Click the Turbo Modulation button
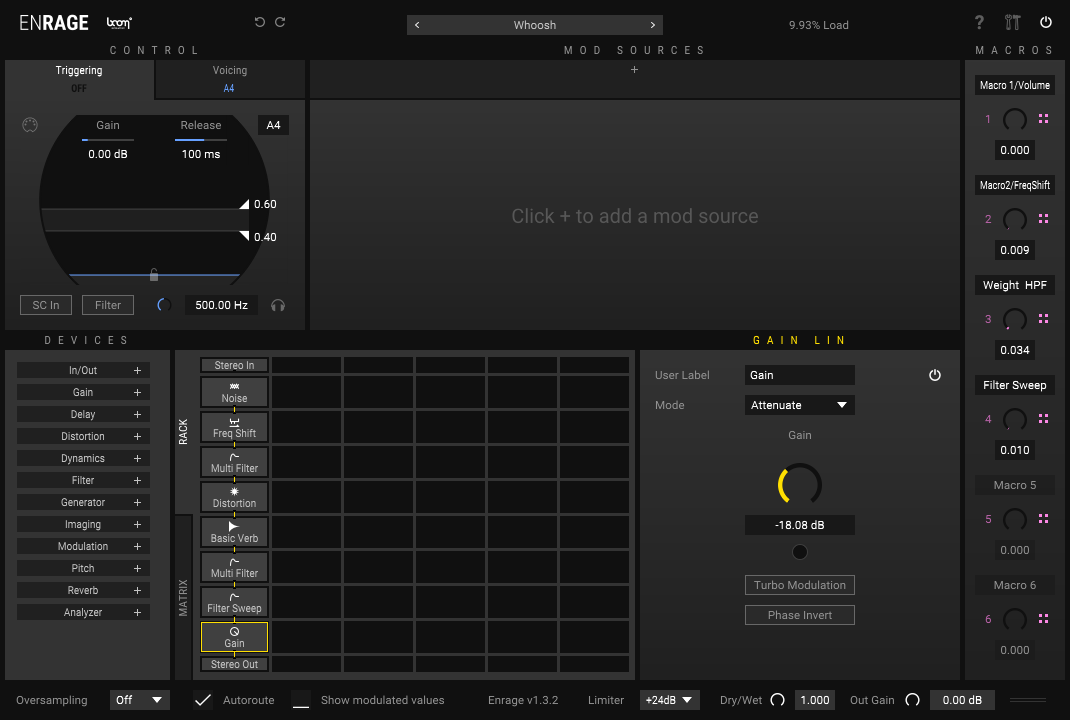The image size is (1070, 720). [x=799, y=585]
